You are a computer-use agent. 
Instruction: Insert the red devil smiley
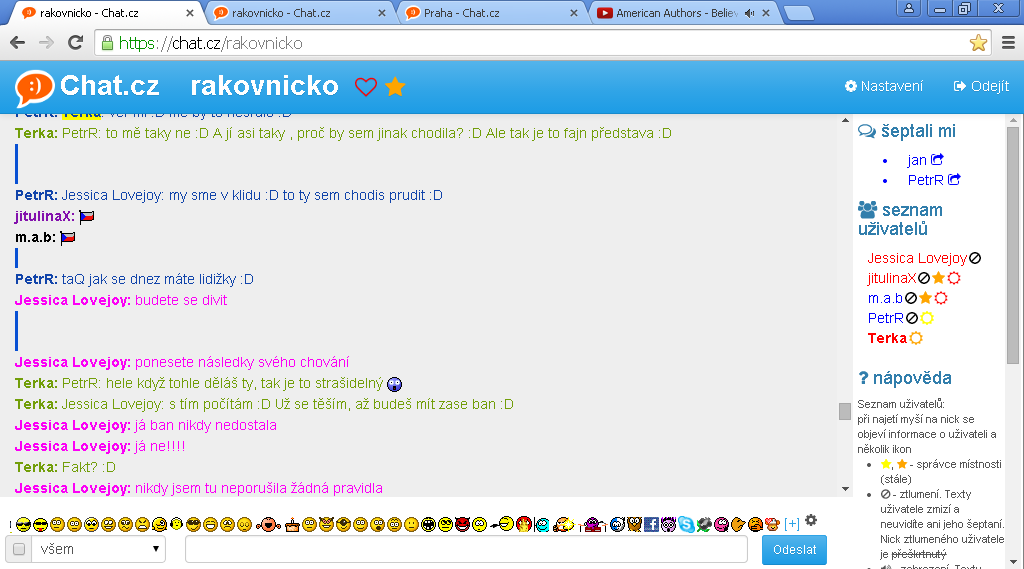click(x=462, y=524)
